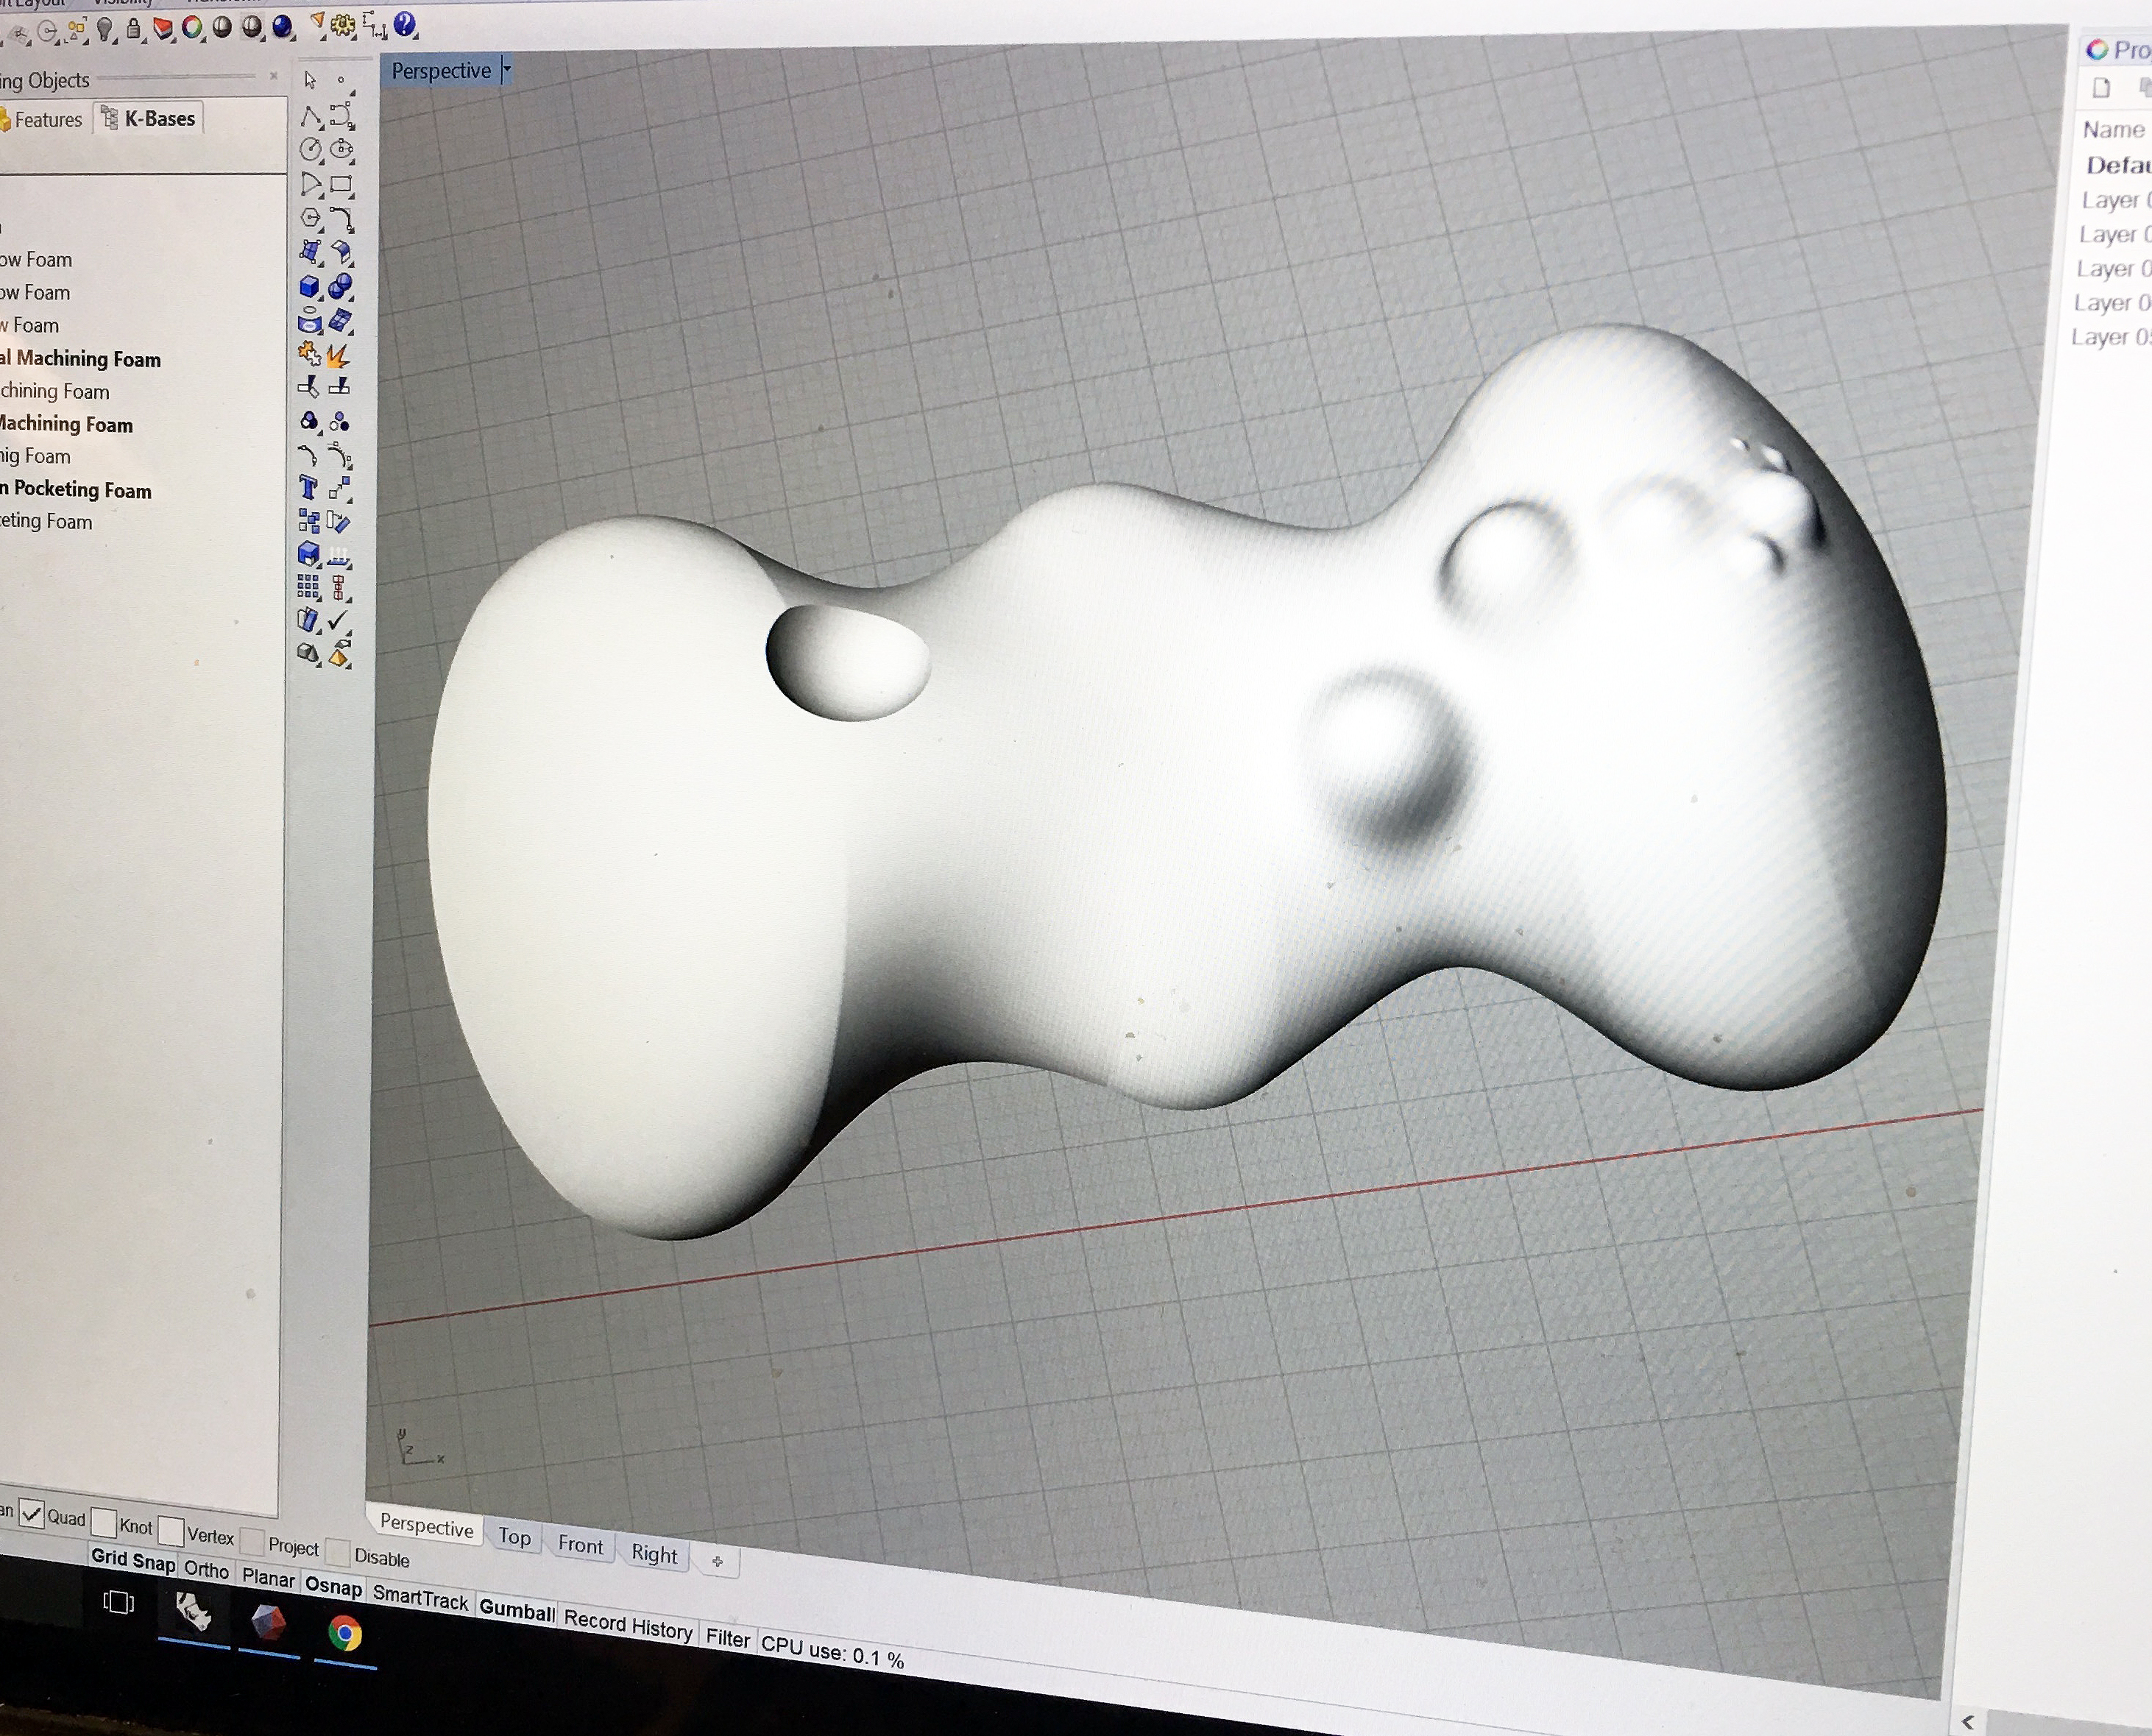
Task: Choose the Rectangle tool
Action: click(341, 185)
